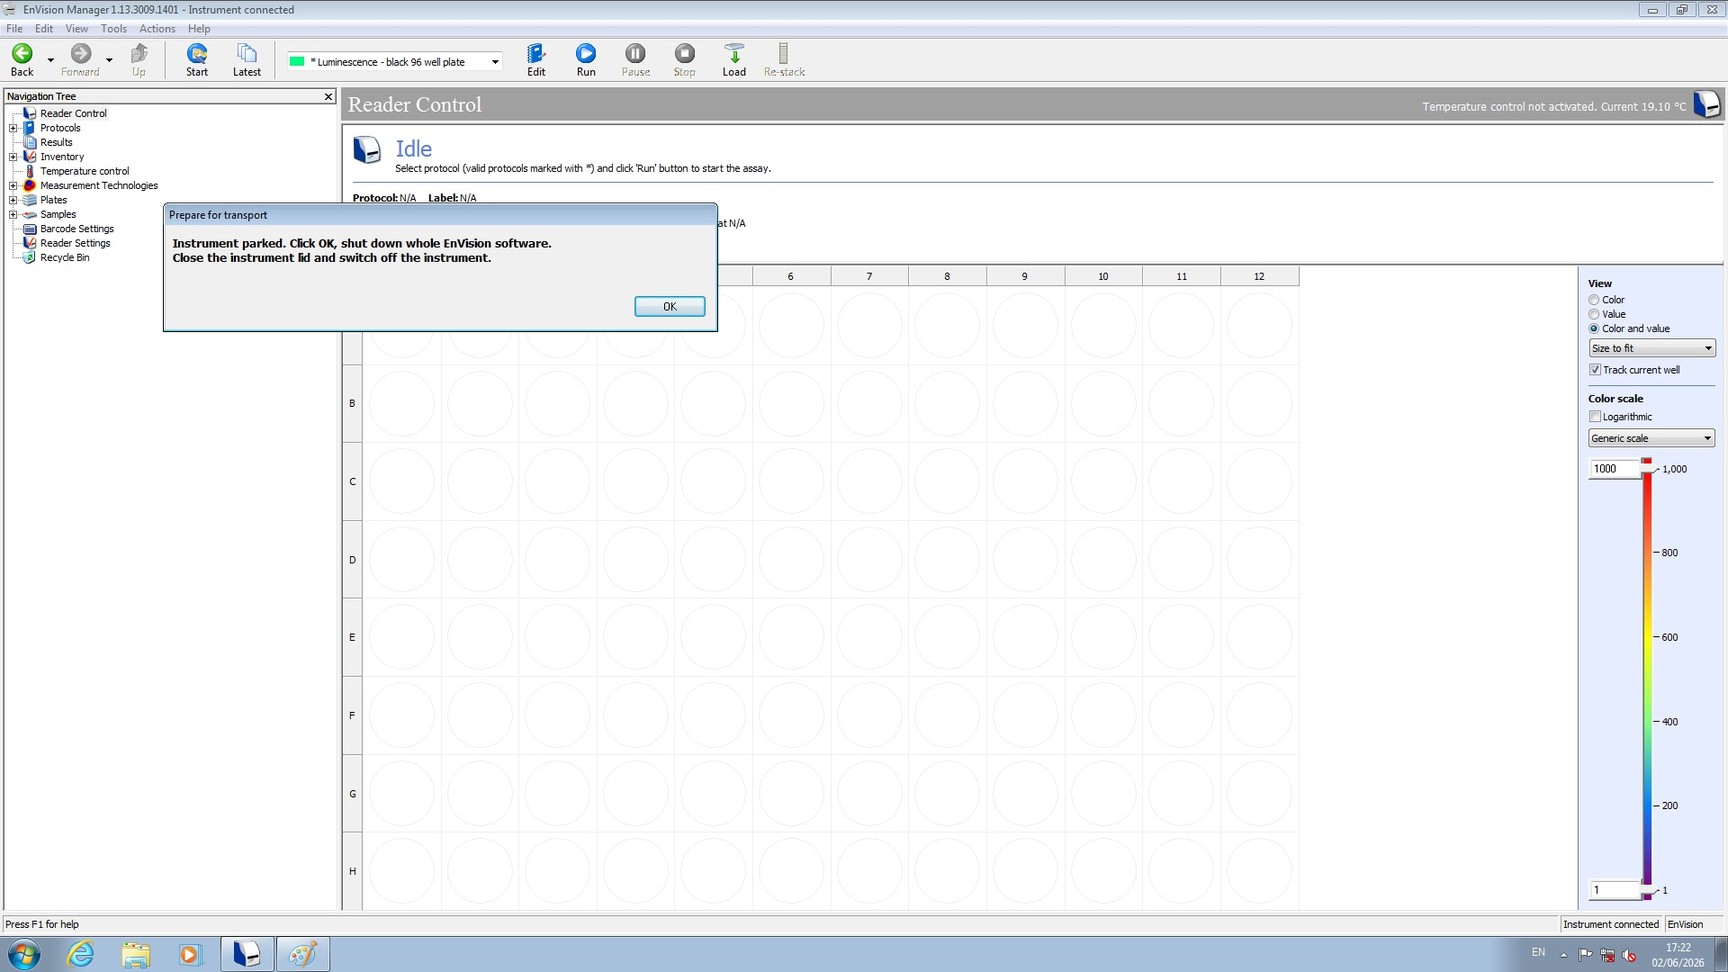Select the Color and value radio button
Viewport: 1728px width, 972px height.
point(1594,328)
